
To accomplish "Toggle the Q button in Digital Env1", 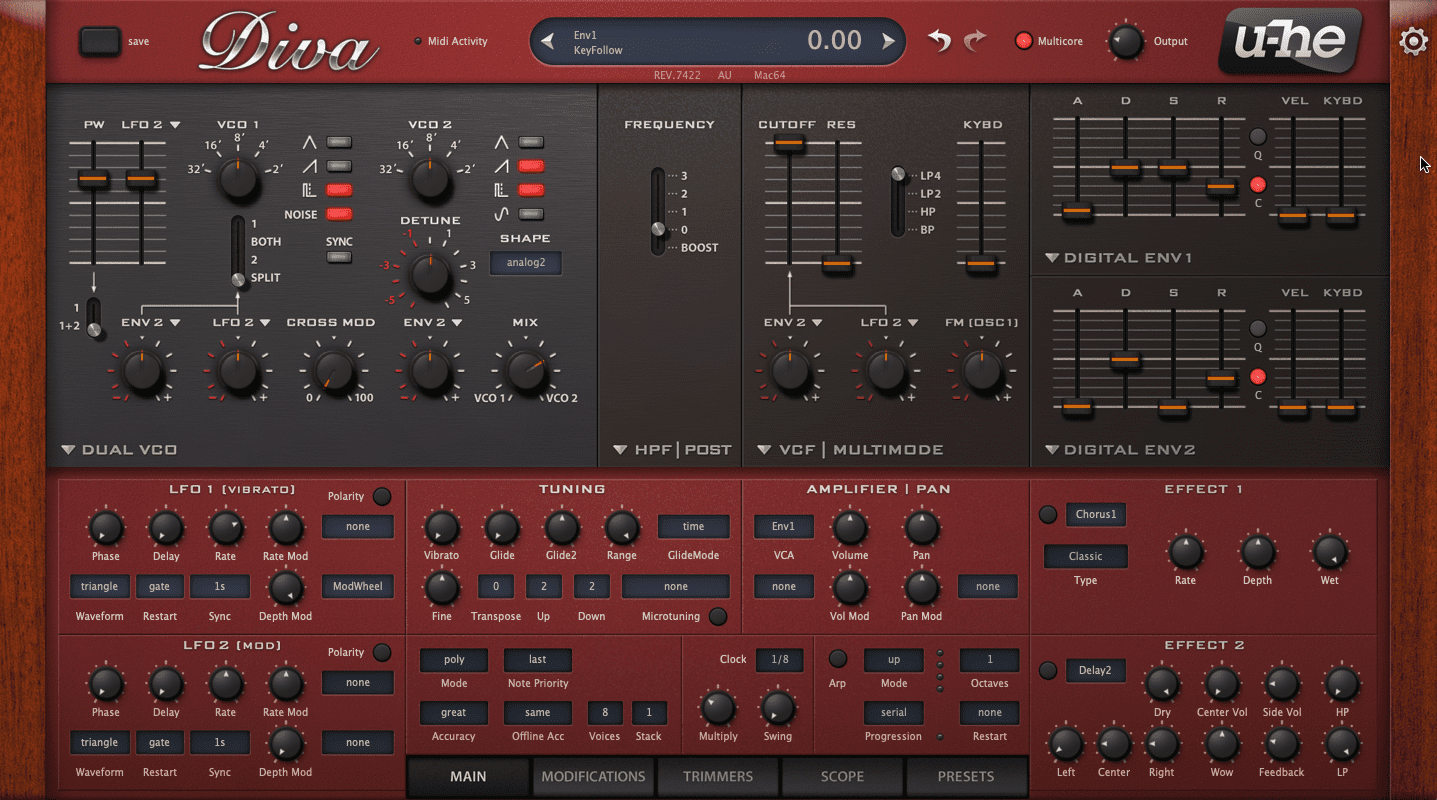I will coord(1258,136).
